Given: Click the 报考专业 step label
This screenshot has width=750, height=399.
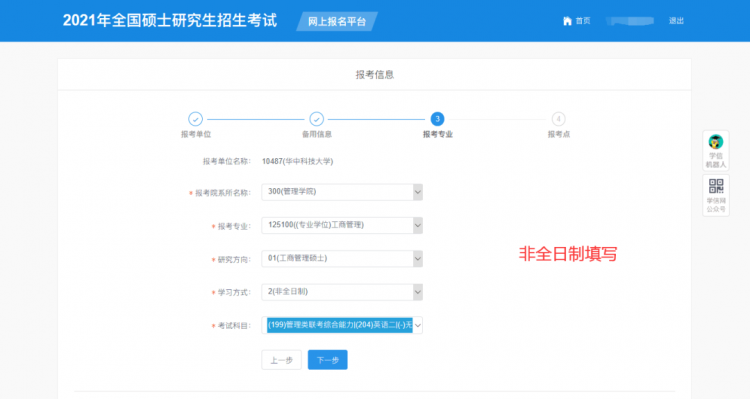Looking at the screenshot, I should (438, 134).
